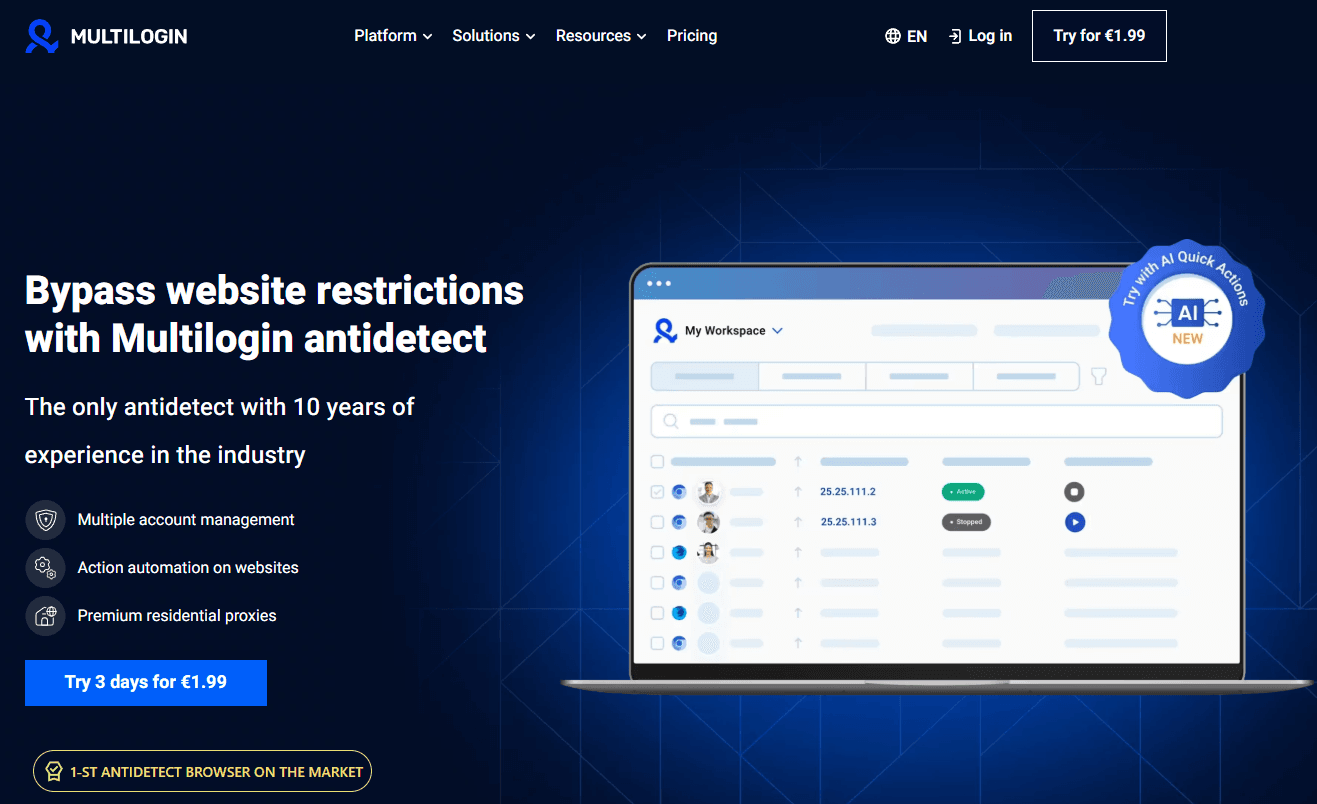Click the shield icon beside Multiple account management
Viewport: 1317px width, 804px height.
click(45, 520)
